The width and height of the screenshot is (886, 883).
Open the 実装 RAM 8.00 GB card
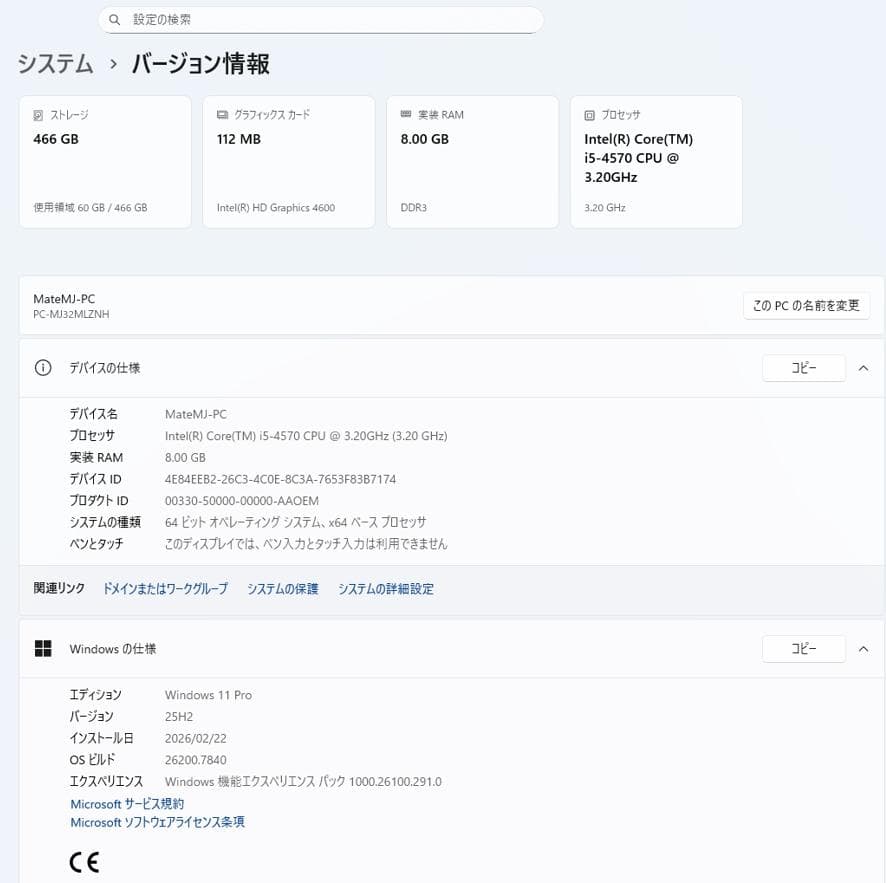point(472,162)
